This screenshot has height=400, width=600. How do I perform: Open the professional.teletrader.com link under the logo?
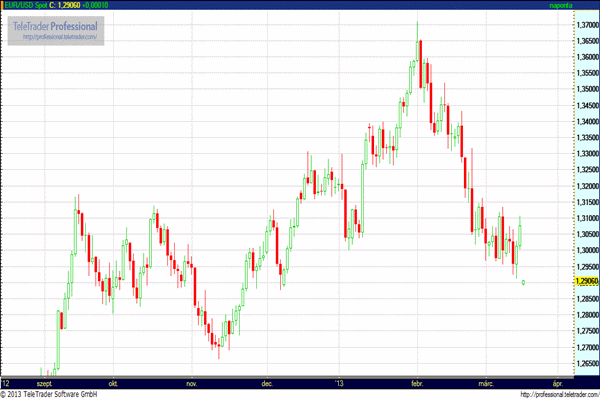click(54, 36)
